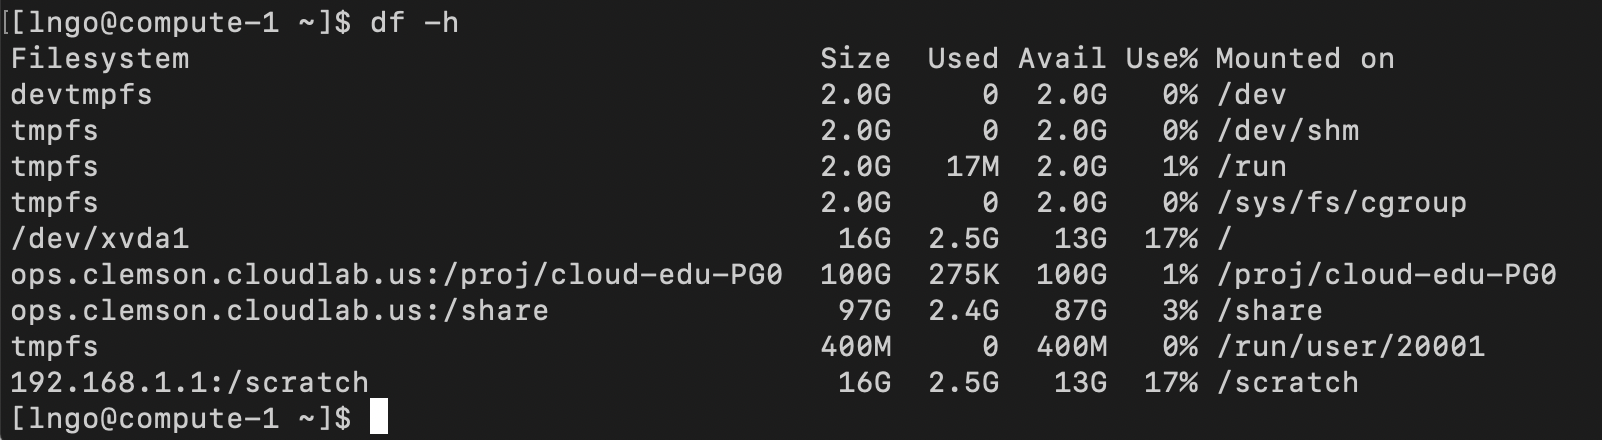
Task: Click the 'ops.clemson.cloudlab.us:/share' filesystem entry
Action: [280, 311]
